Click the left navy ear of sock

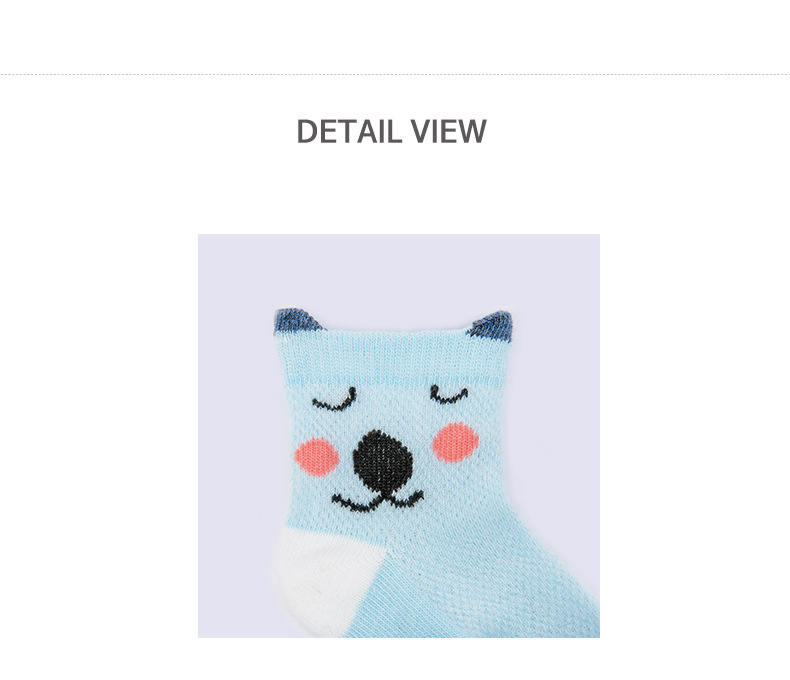297,322
